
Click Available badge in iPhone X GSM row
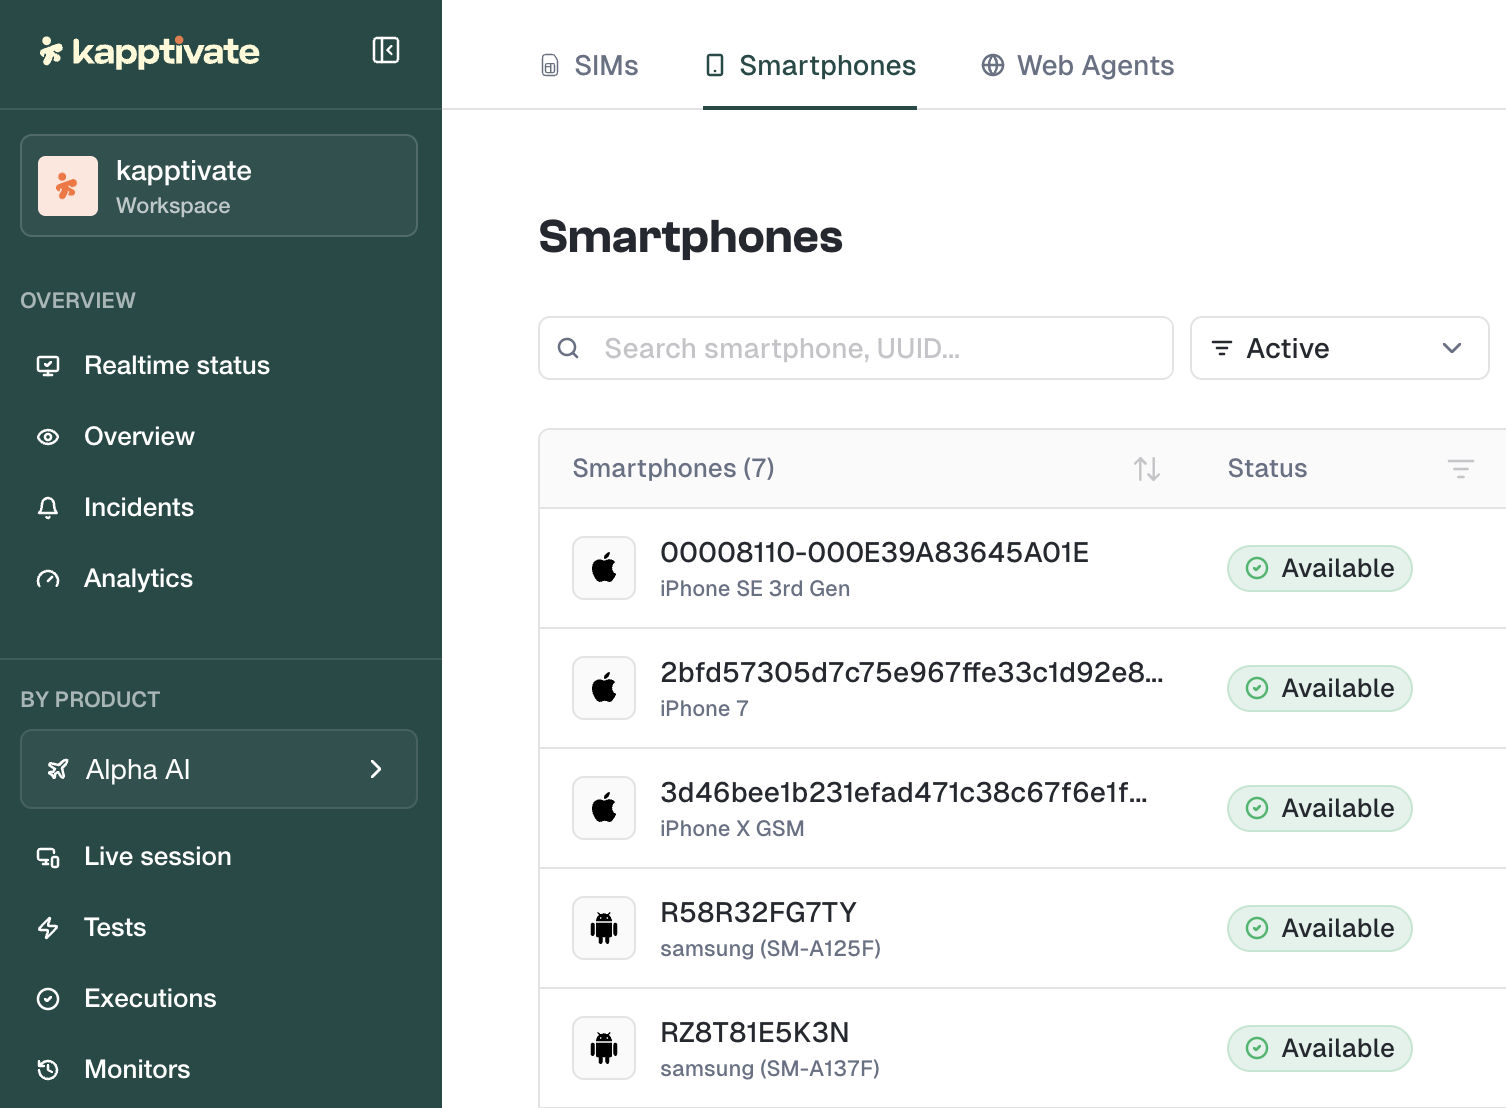pyautogui.click(x=1320, y=808)
